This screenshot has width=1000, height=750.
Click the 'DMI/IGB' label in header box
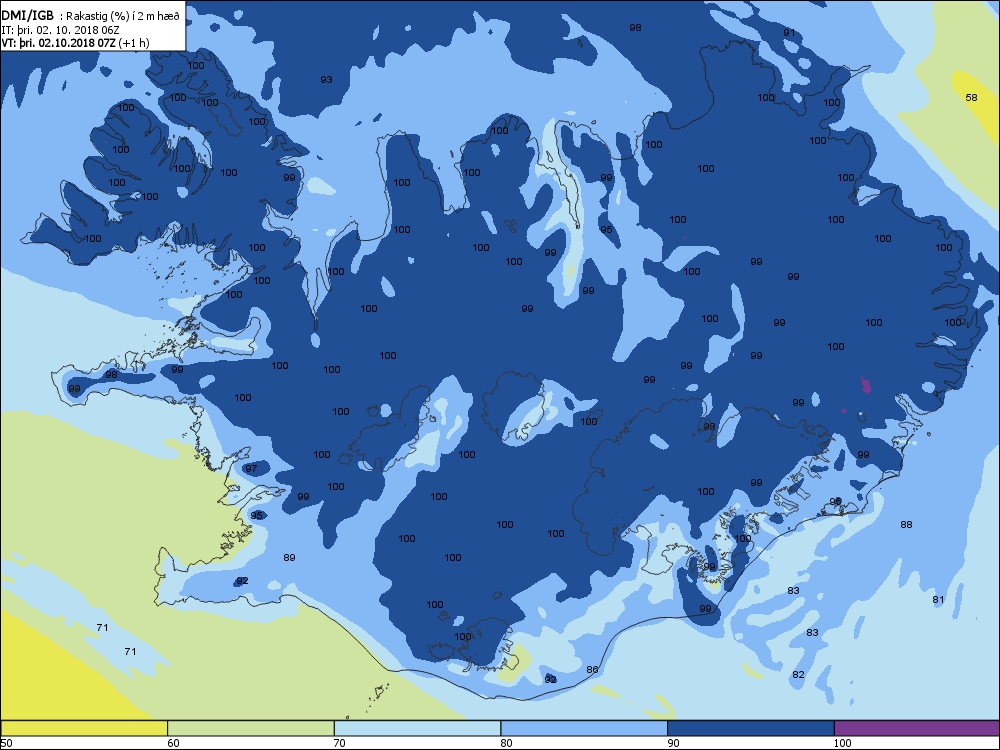click(28, 16)
